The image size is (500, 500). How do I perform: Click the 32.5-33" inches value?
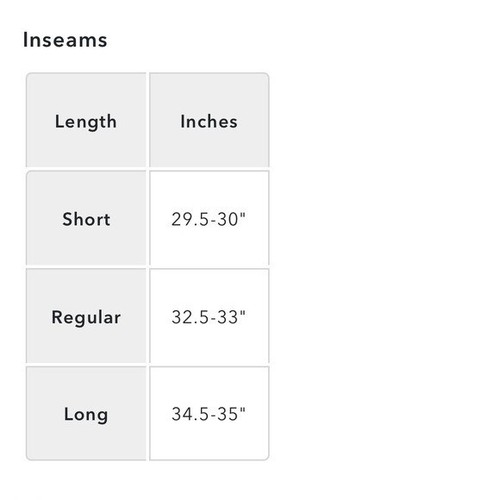pyautogui.click(x=208, y=317)
